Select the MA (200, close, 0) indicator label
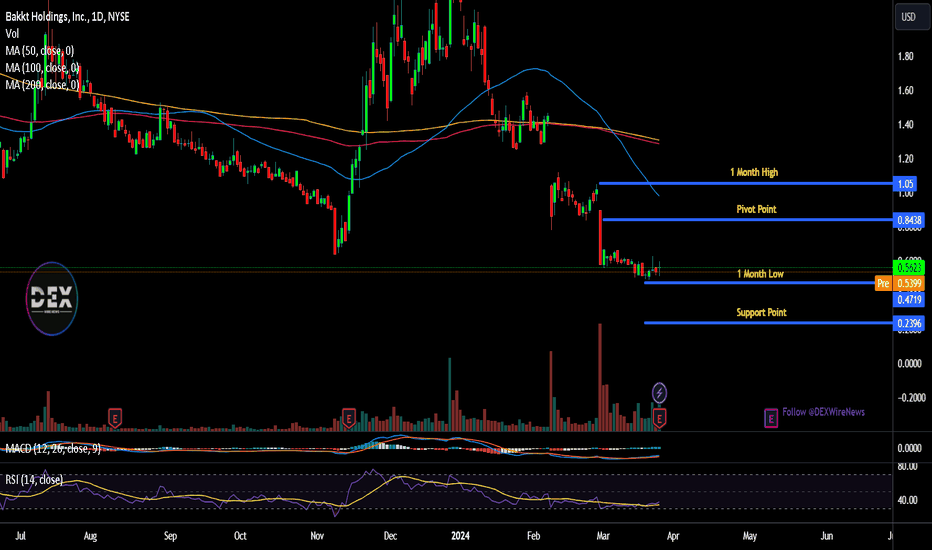This screenshot has width=932, height=550. [x=42, y=85]
